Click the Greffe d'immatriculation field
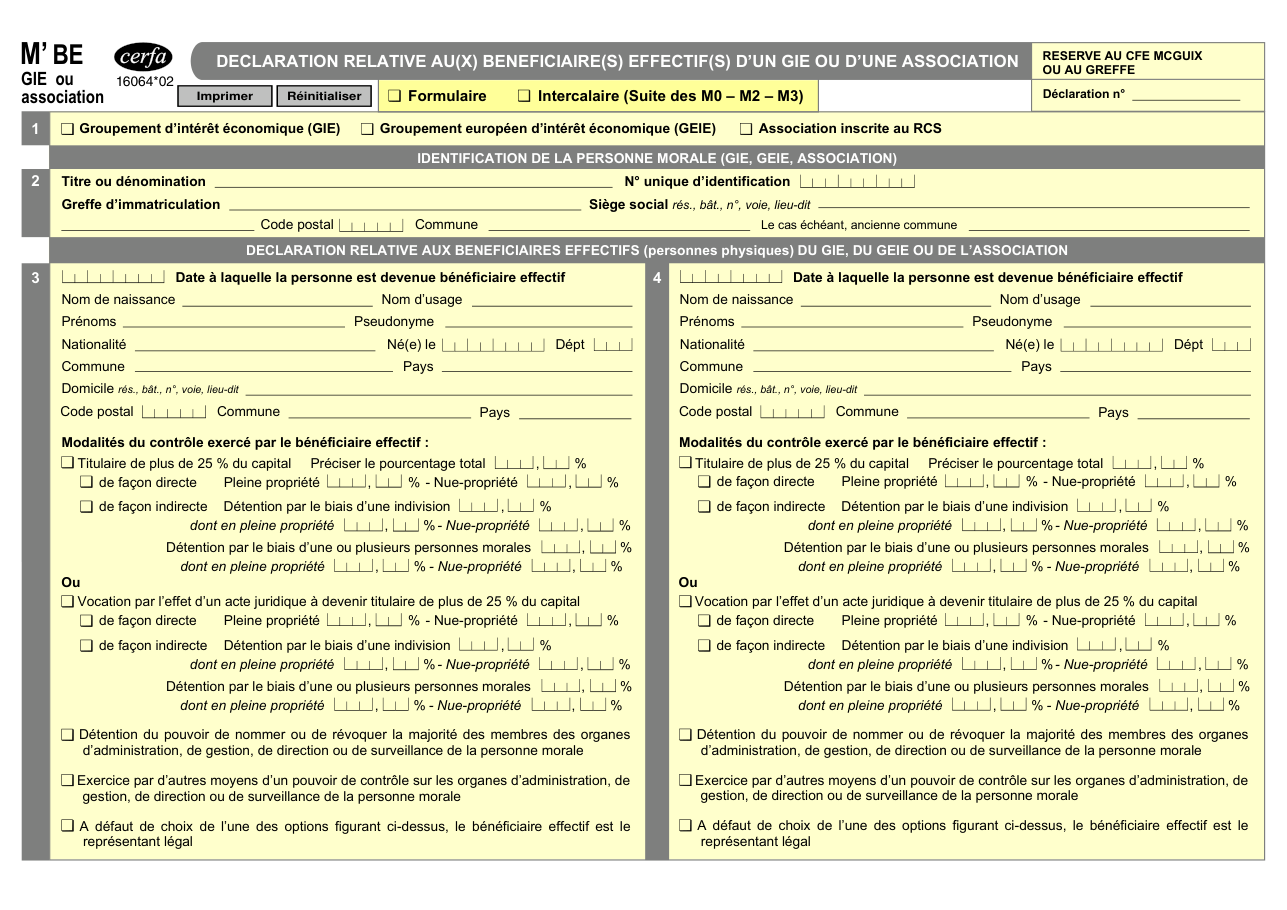The width and height of the screenshot is (1287, 910). pos(404,204)
